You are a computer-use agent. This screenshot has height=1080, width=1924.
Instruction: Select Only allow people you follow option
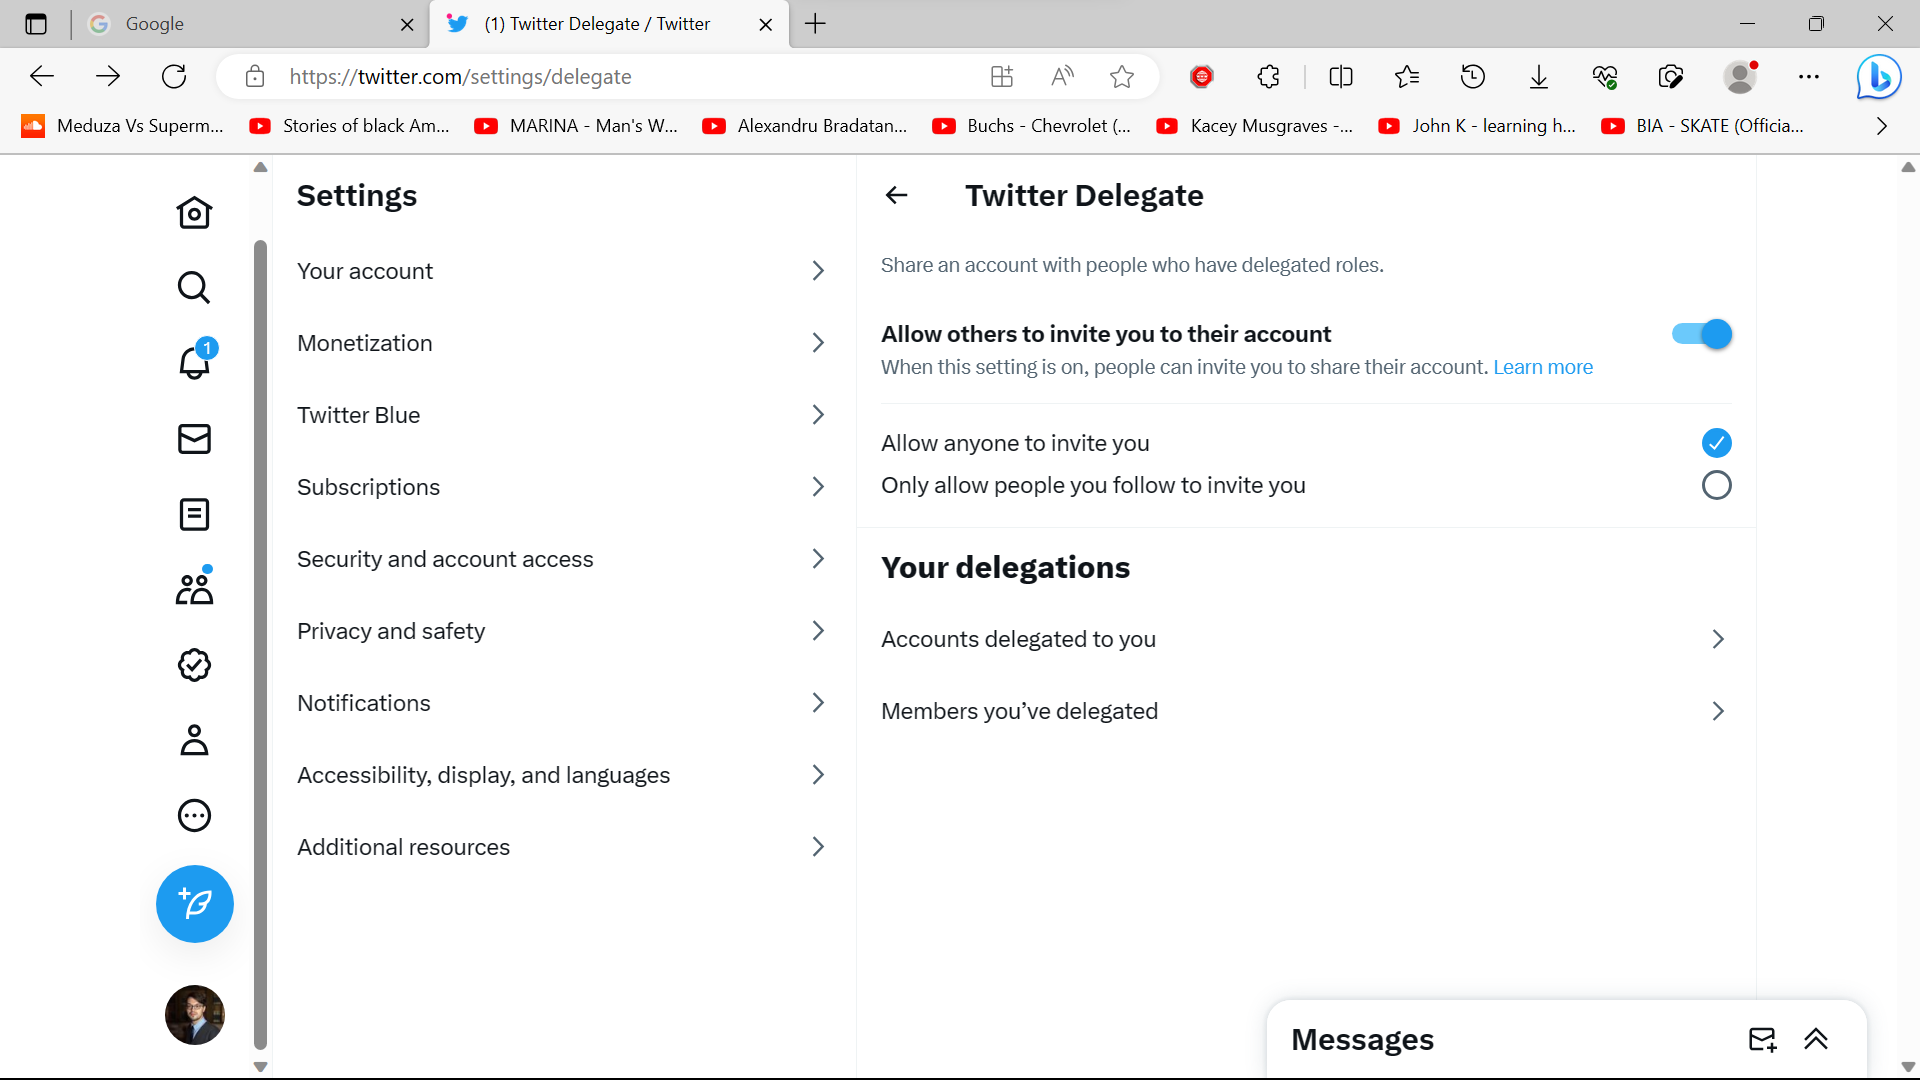(1717, 485)
